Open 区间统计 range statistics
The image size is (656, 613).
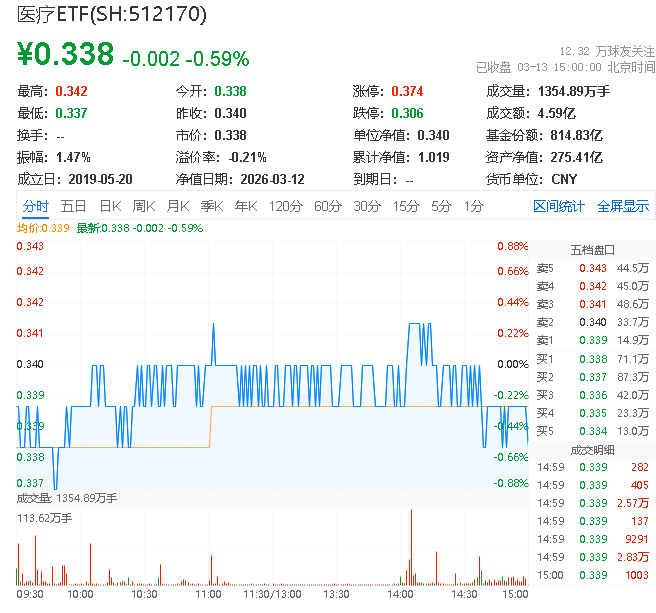coord(558,206)
